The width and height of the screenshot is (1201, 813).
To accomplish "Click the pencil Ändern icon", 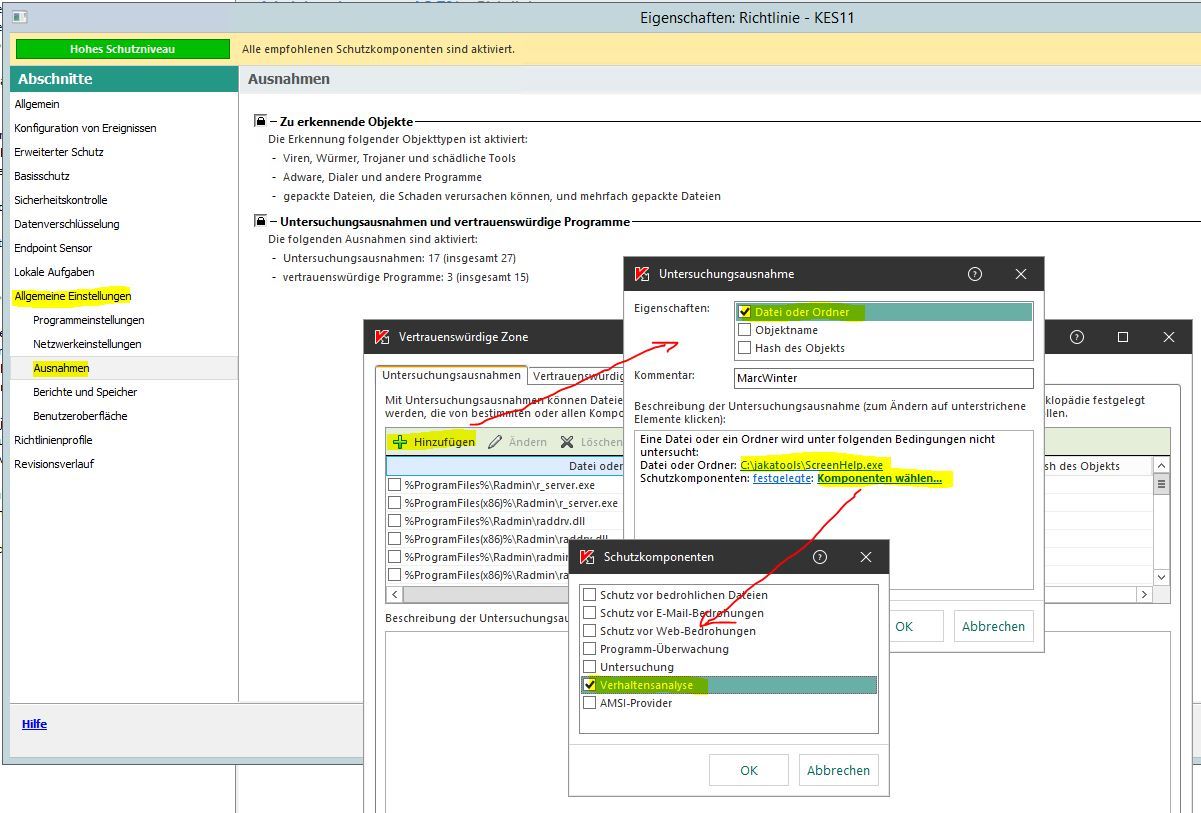I will tap(495, 442).
